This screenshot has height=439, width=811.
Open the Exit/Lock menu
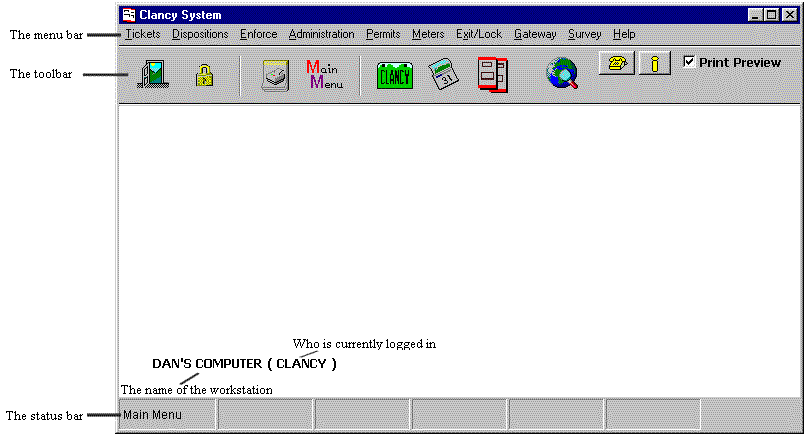click(479, 34)
